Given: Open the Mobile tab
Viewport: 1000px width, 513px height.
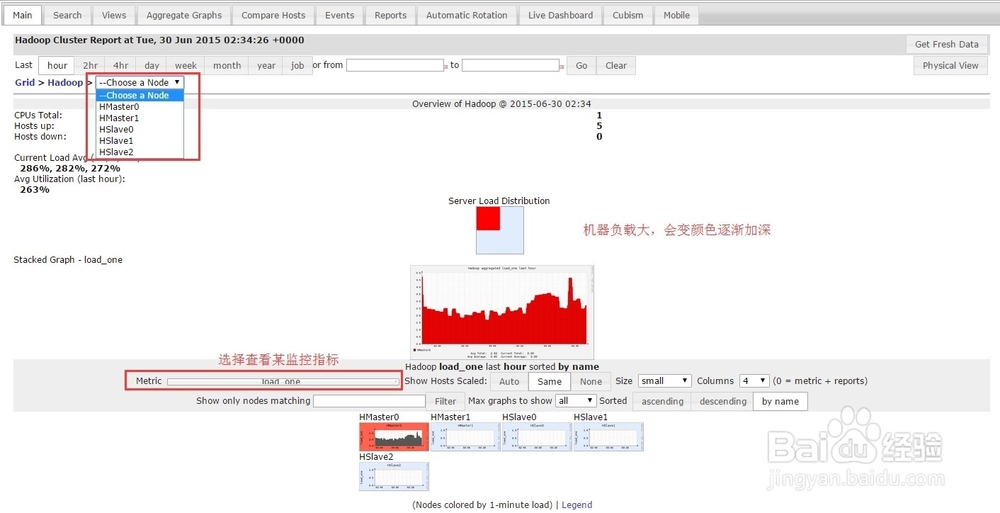Looking at the screenshot, I should [x=676, y=15].
